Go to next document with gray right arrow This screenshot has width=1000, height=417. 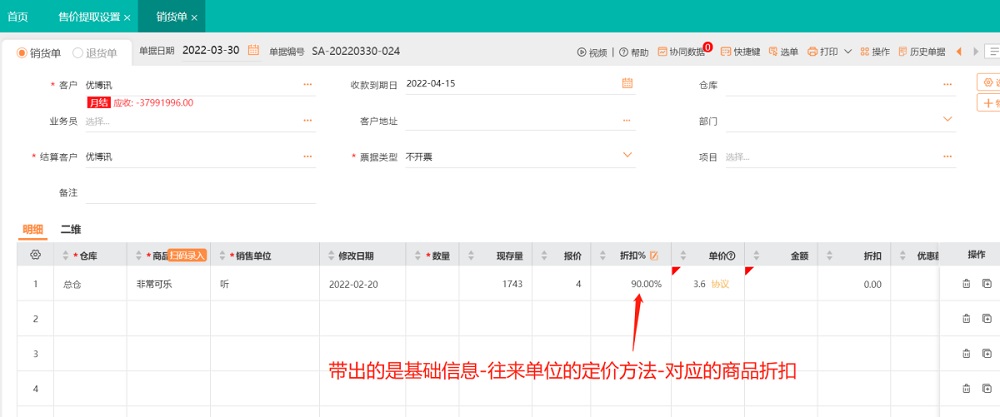click(975, 52)
